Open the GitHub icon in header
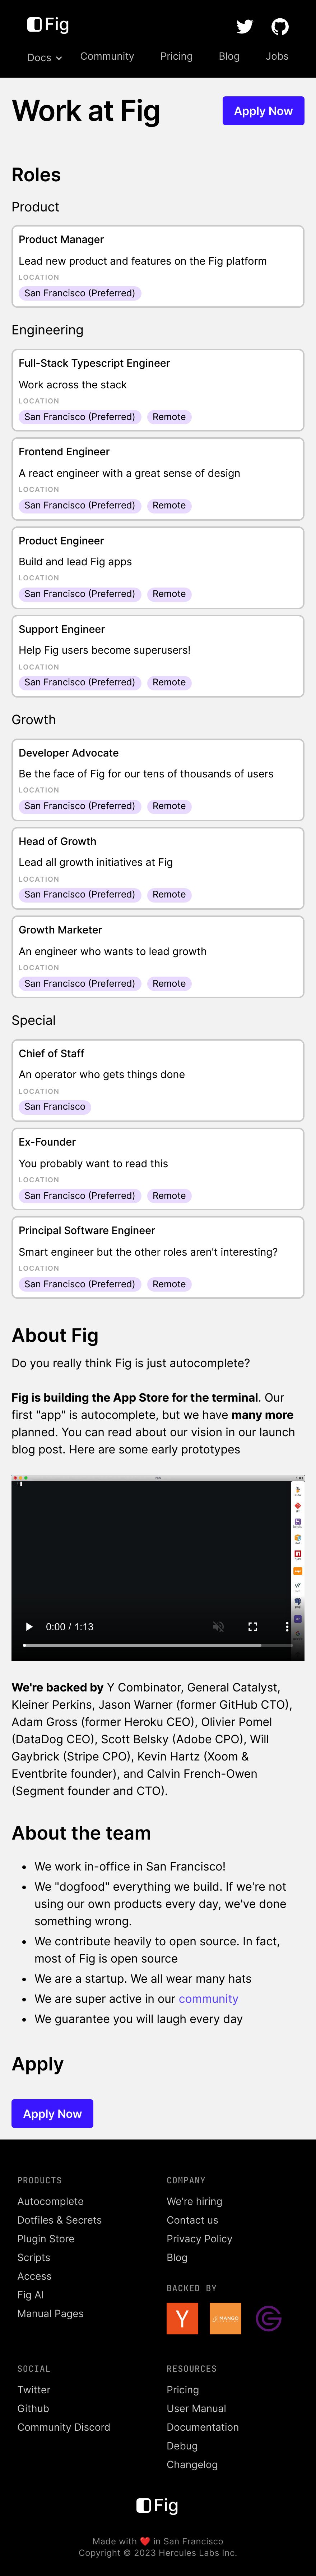The width and height of the screenshot is (316, 2576). 280,26
